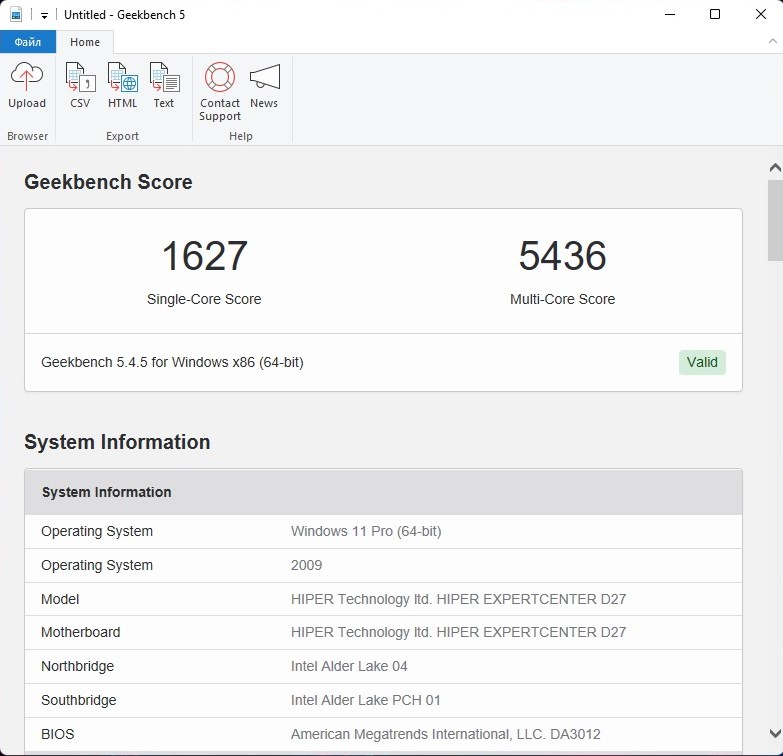
Task: Click the green Valid badge
Action: (x=702, y=362)
